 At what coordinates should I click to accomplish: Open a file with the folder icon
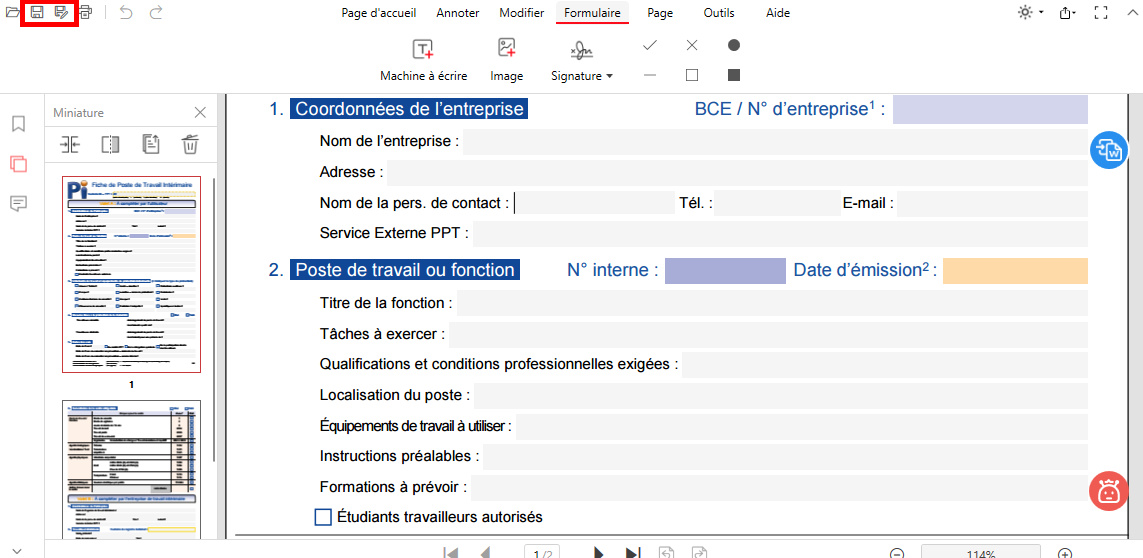point(13,12)
